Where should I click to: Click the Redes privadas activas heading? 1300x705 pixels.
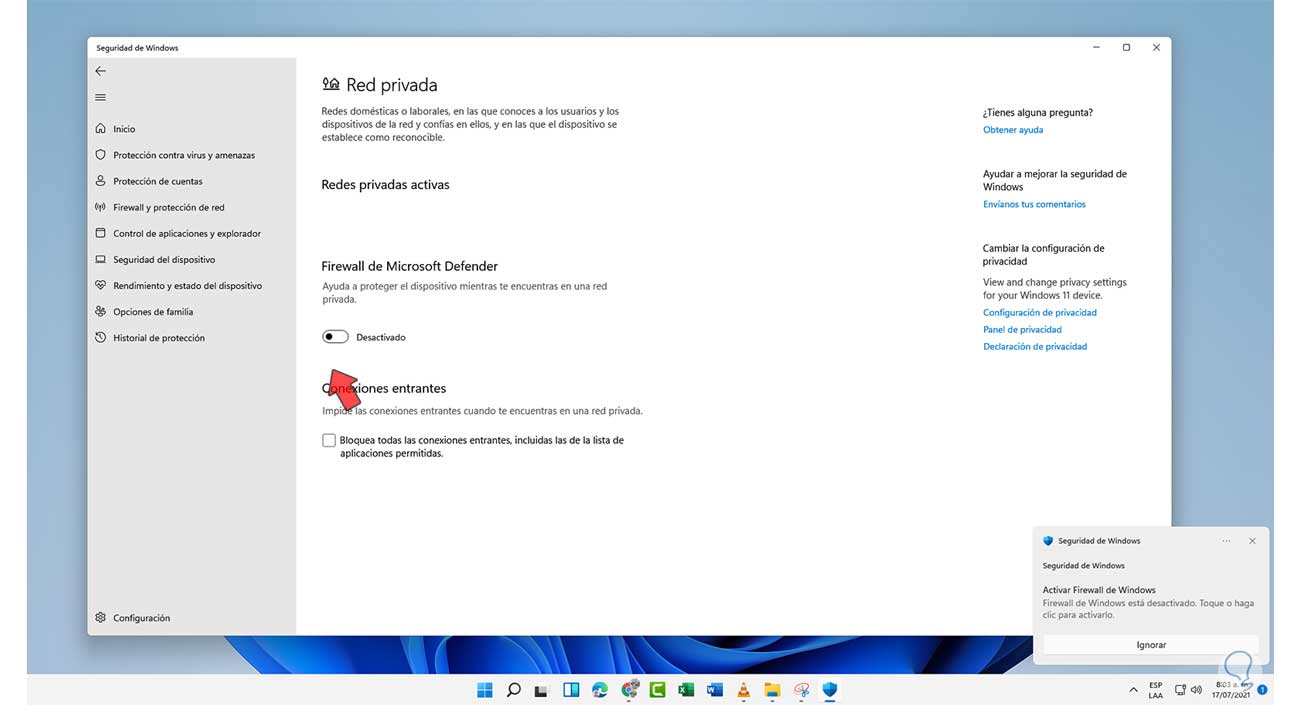[385, 185]
